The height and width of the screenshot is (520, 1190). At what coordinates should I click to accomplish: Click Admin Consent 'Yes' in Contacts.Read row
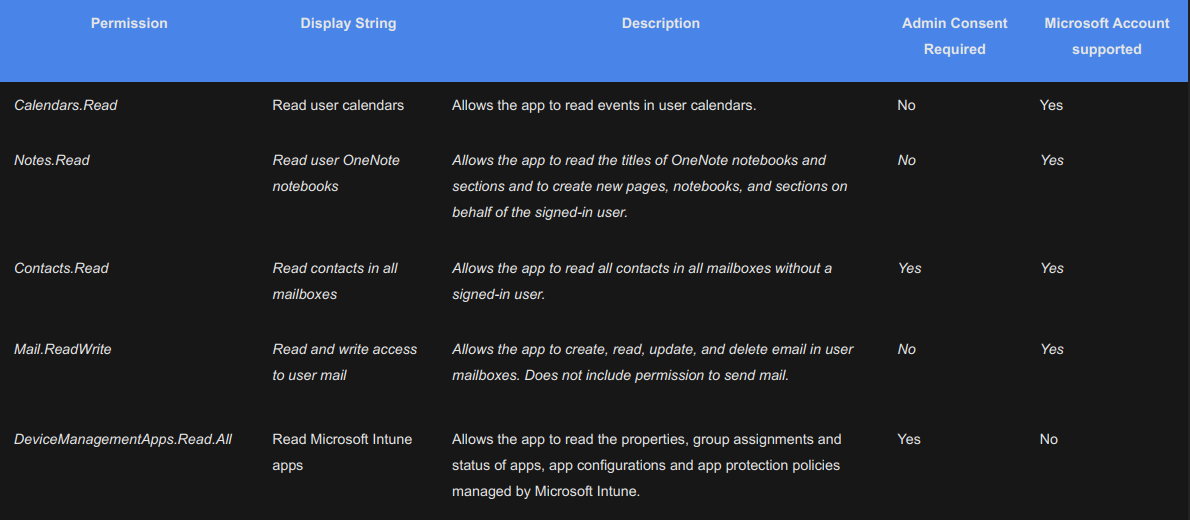pyautogui.click(x=909, y=268)
